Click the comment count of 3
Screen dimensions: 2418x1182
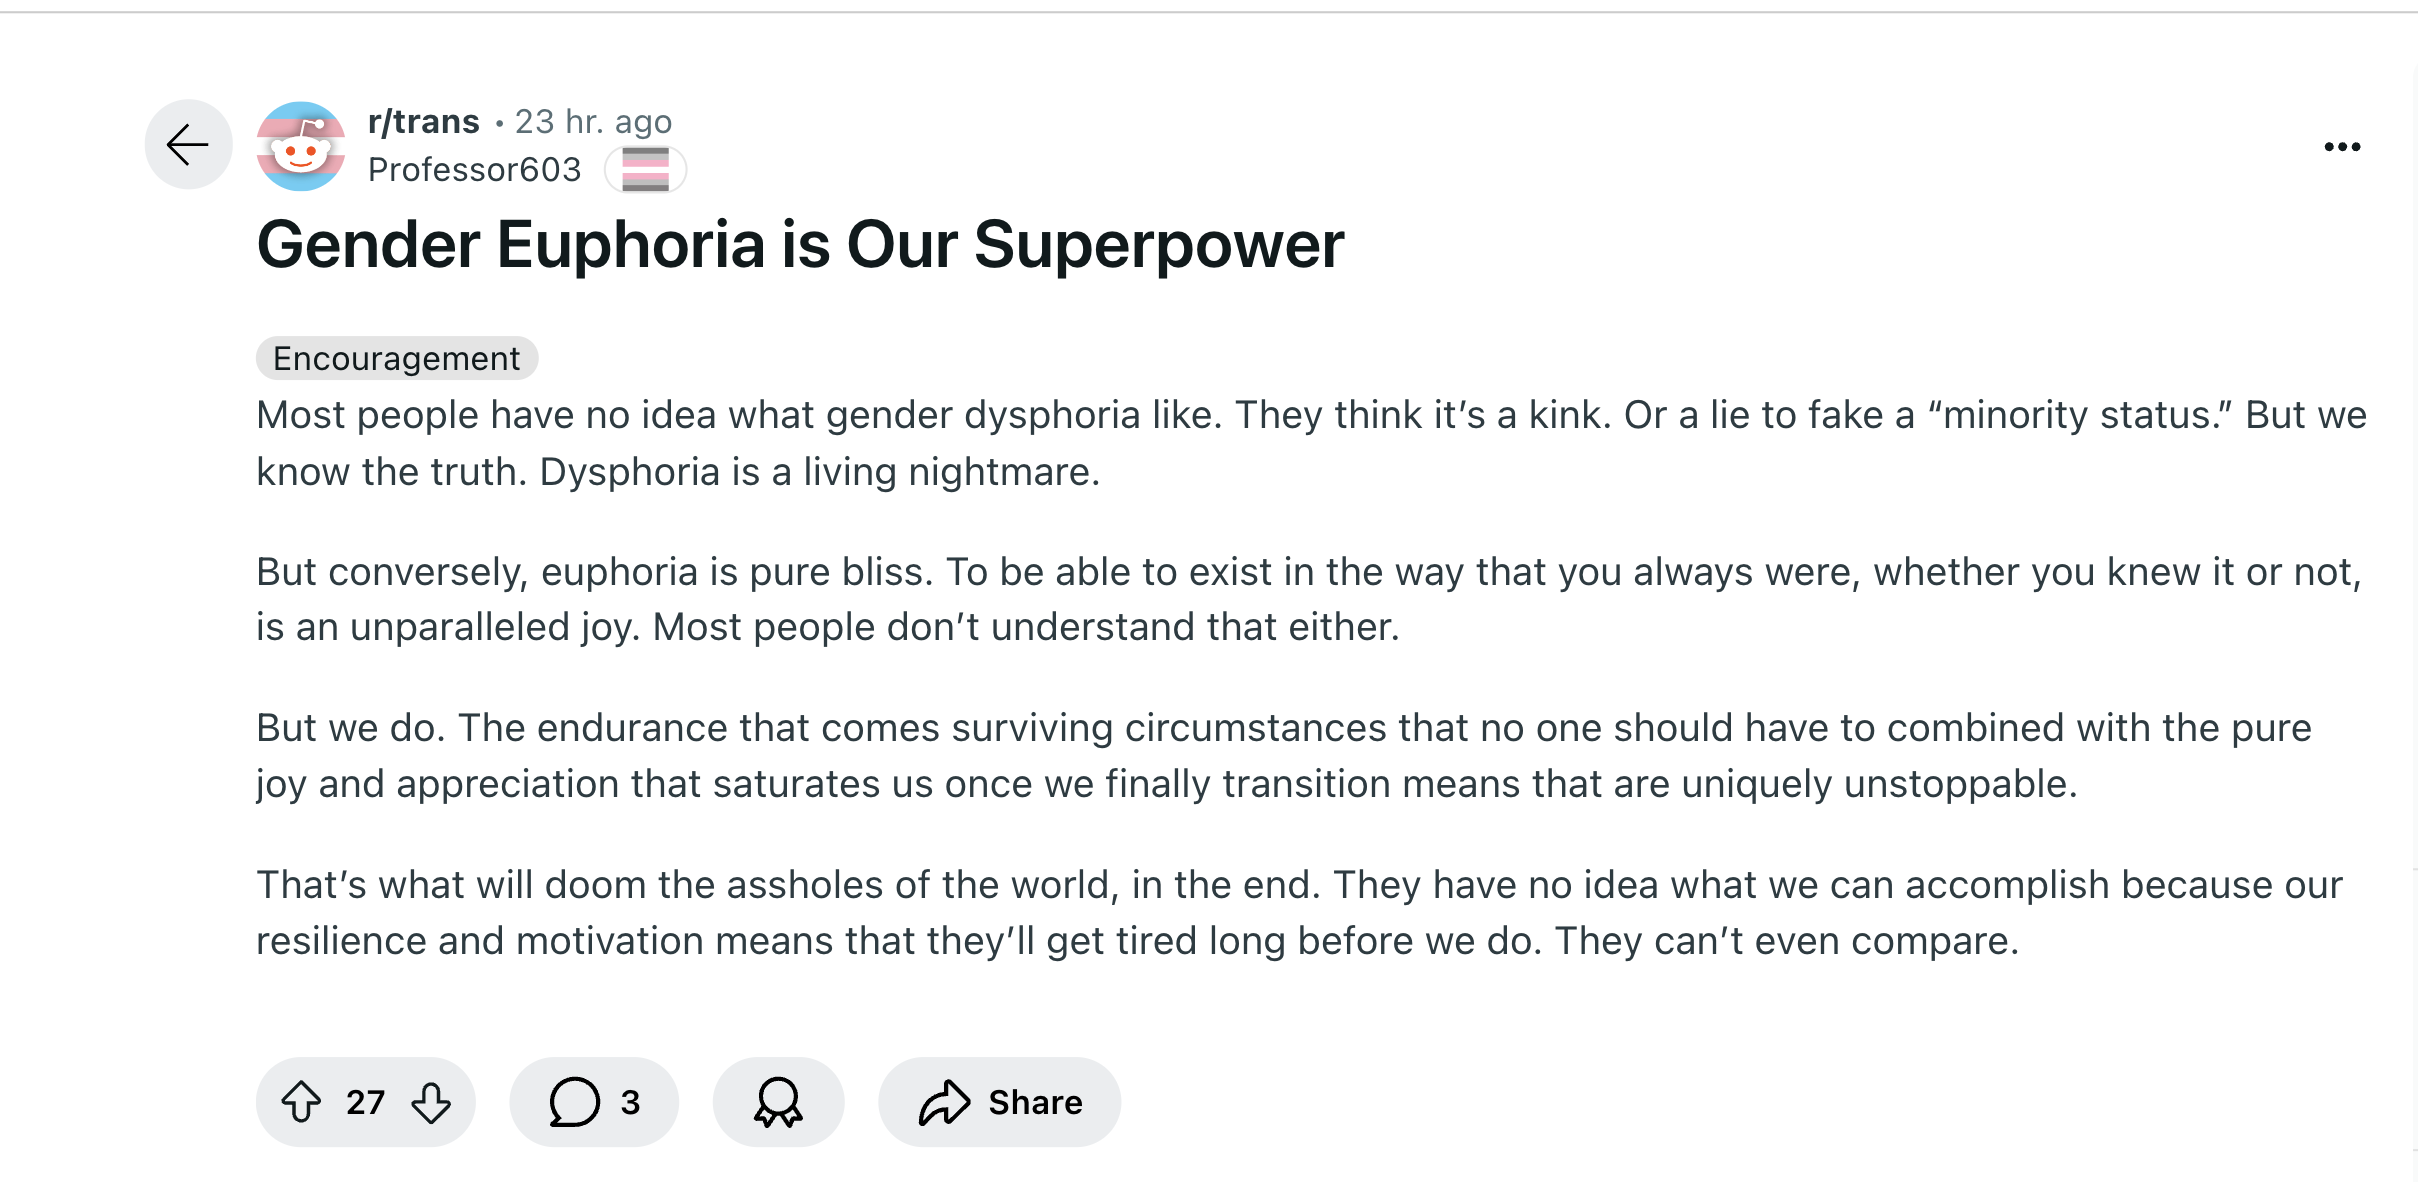630,1102
